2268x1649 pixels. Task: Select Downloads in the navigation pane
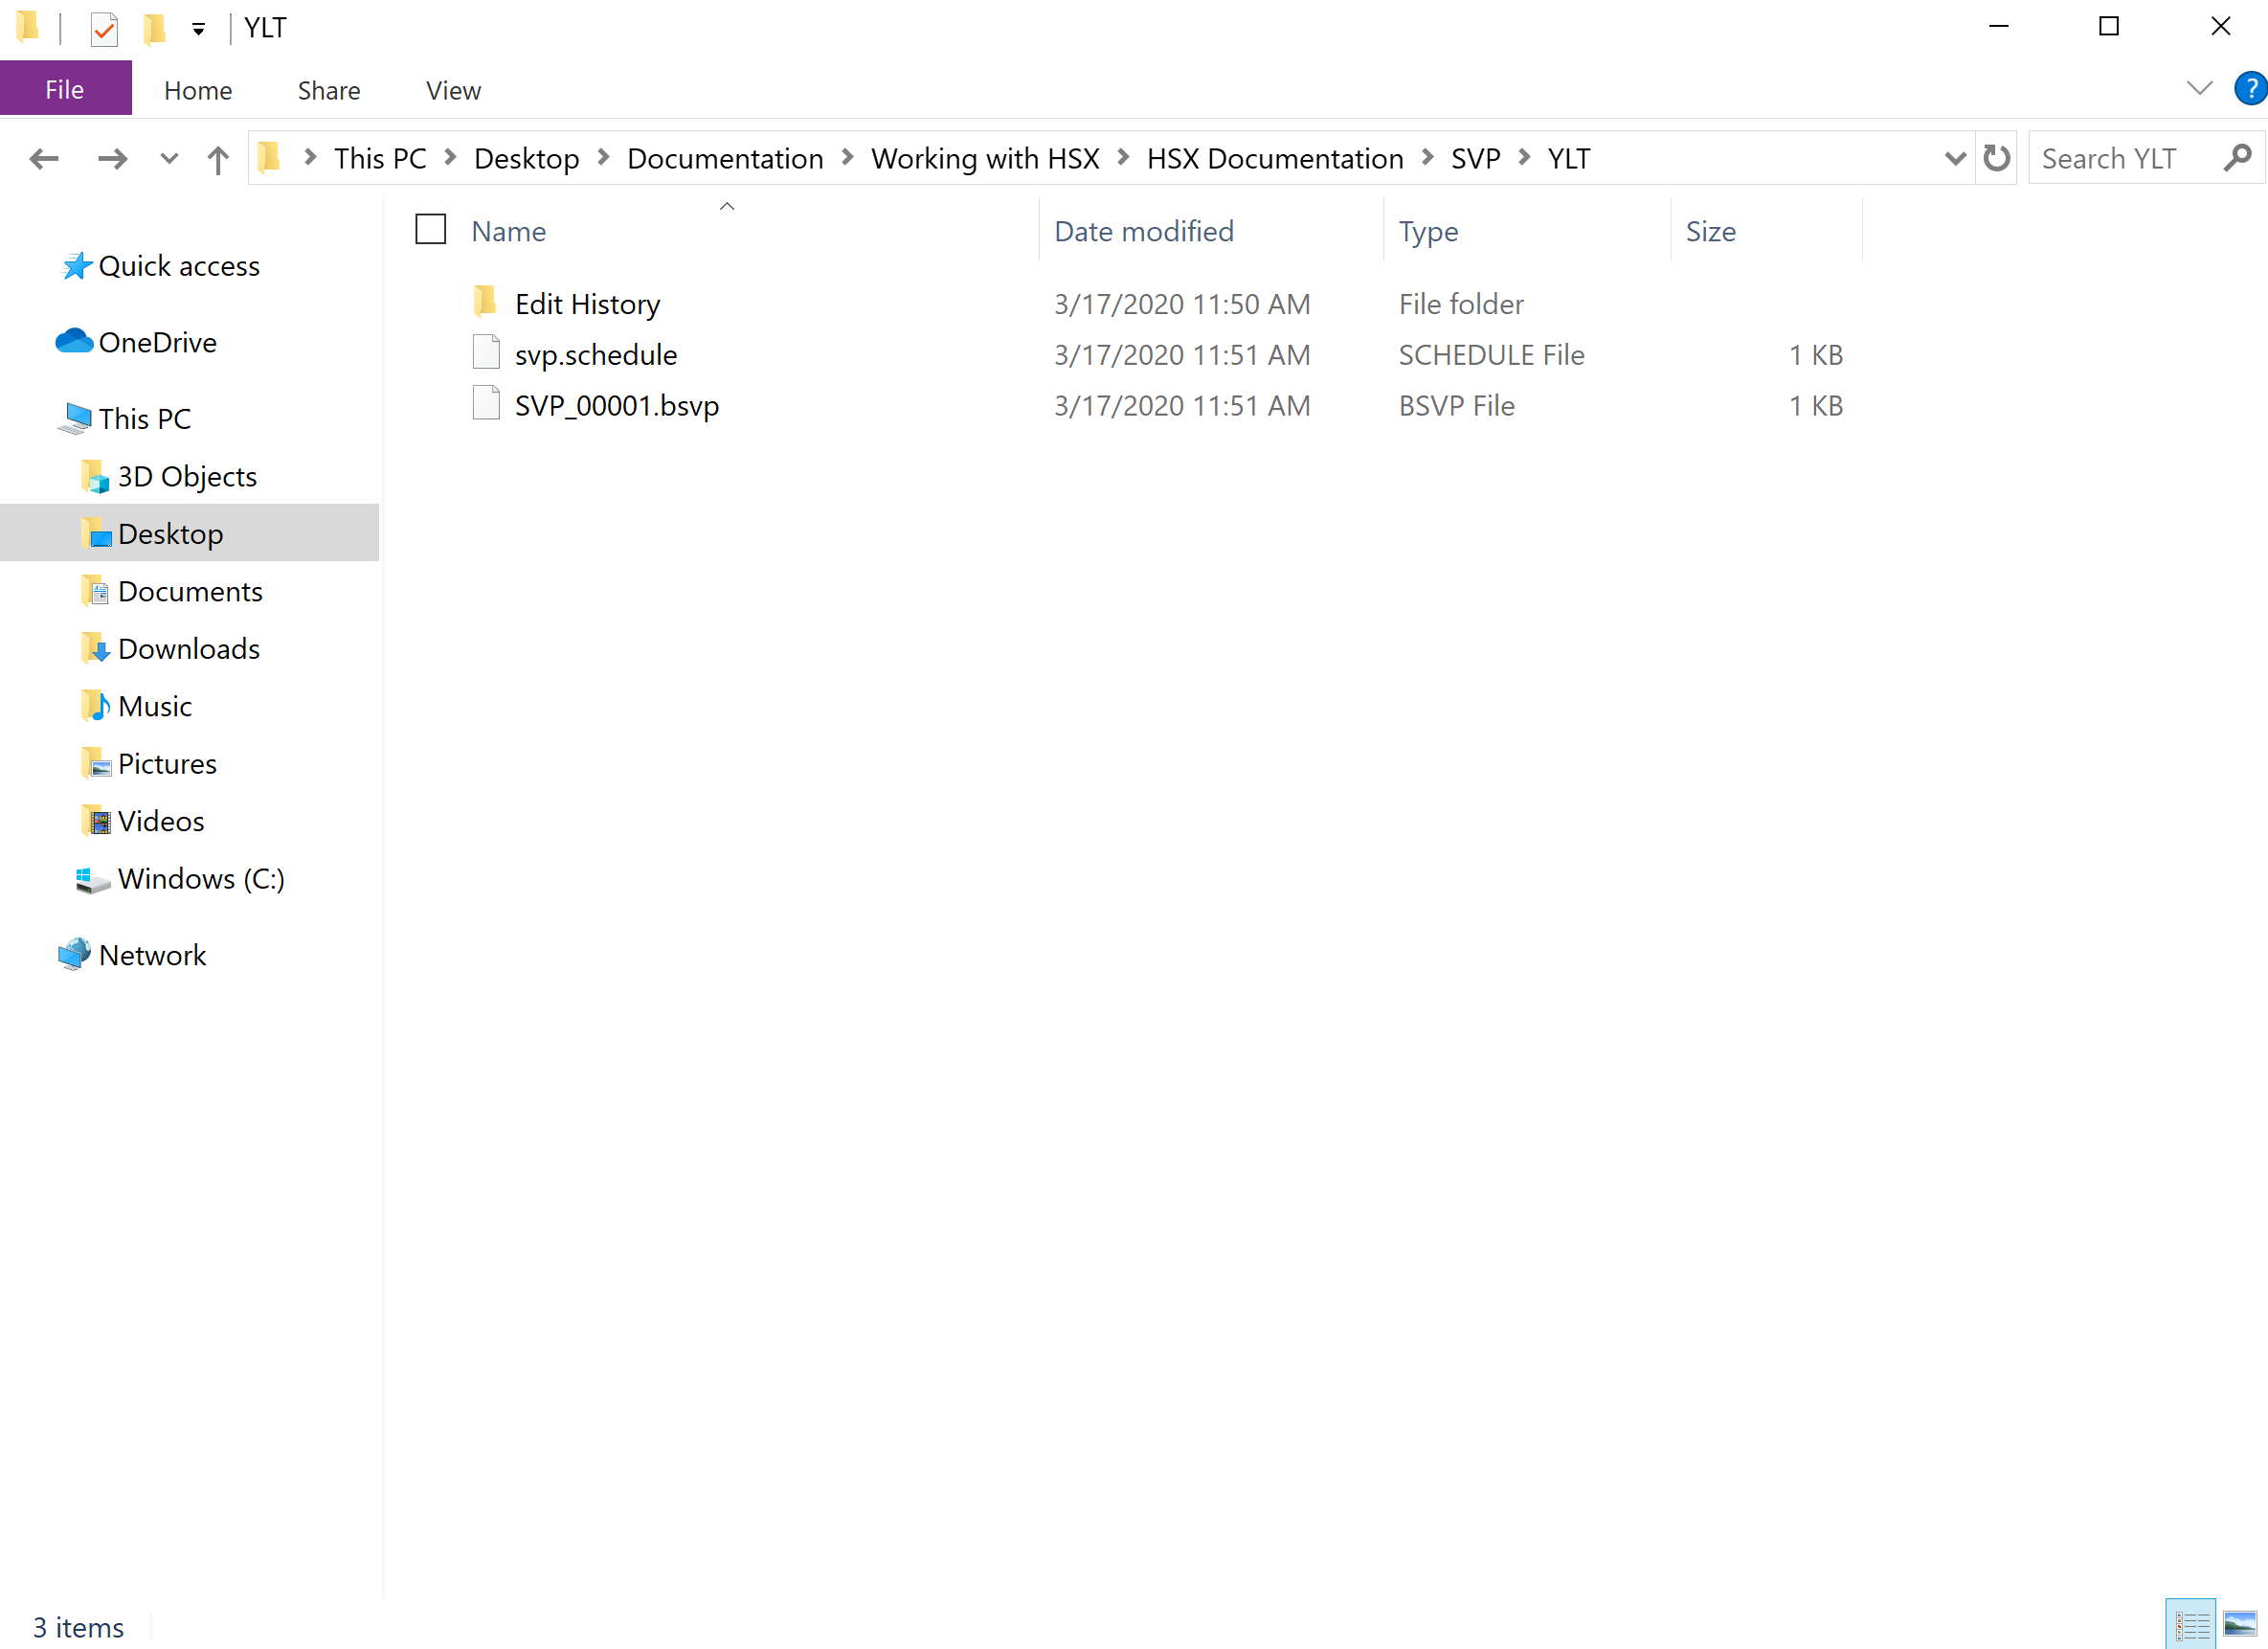click(189, 648)
